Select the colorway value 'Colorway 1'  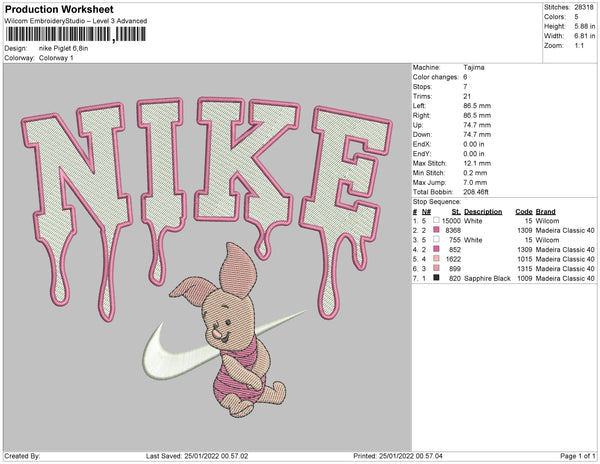(x=56, y=58)
